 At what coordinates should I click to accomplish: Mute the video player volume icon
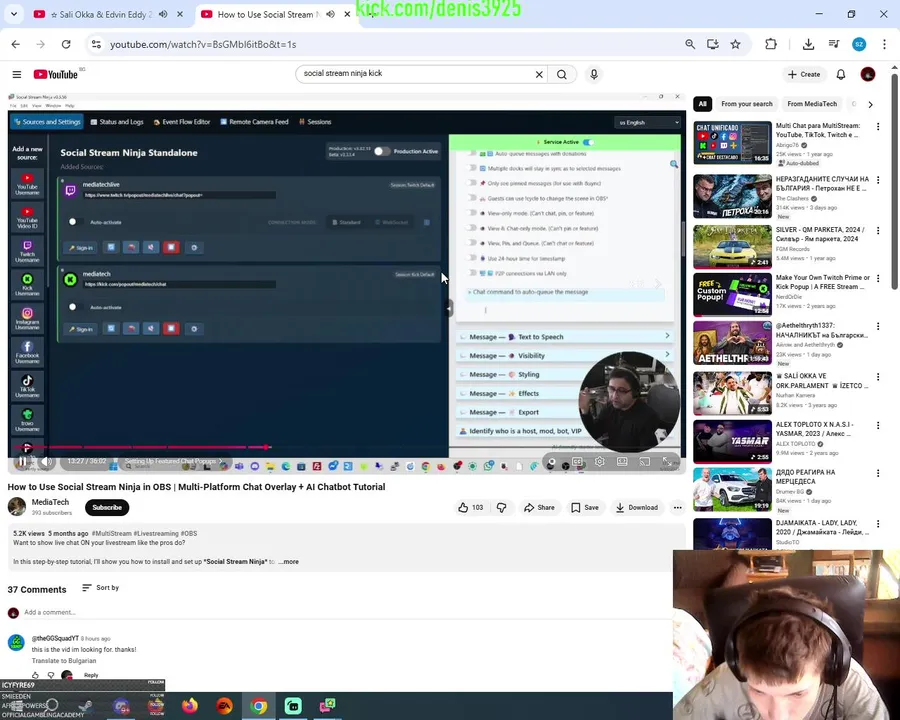(x=47, y=461)
